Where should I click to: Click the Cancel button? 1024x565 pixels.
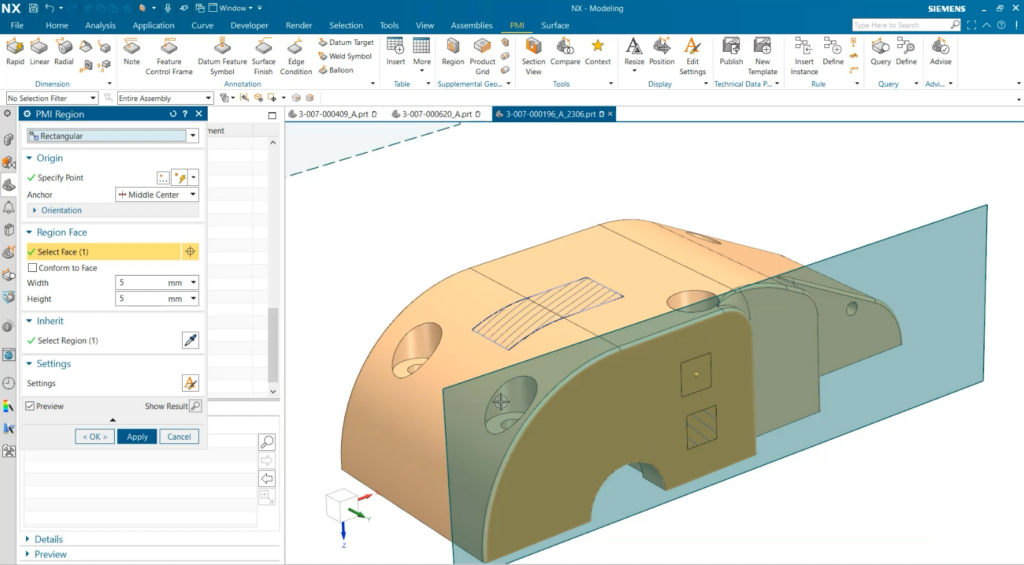(179, 437)
